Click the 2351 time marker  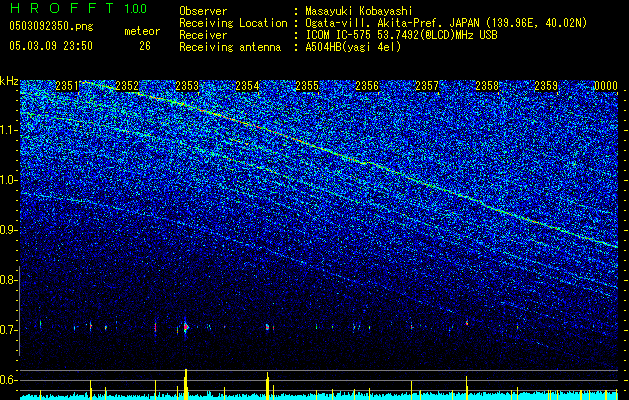coord(67,86)
